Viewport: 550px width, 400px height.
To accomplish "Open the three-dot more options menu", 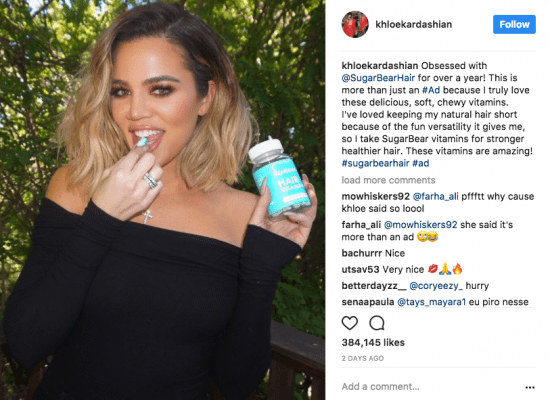I will coord(530,387).
